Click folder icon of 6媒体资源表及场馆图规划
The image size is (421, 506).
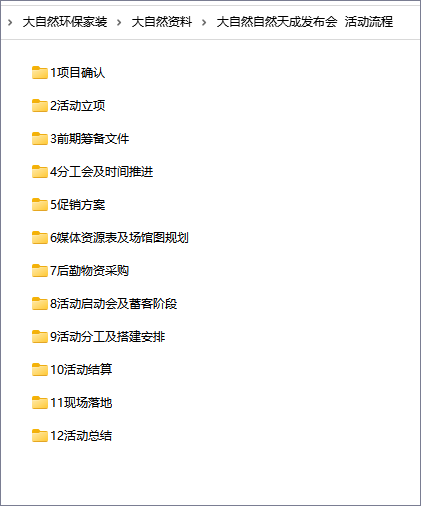coord(40,238)
